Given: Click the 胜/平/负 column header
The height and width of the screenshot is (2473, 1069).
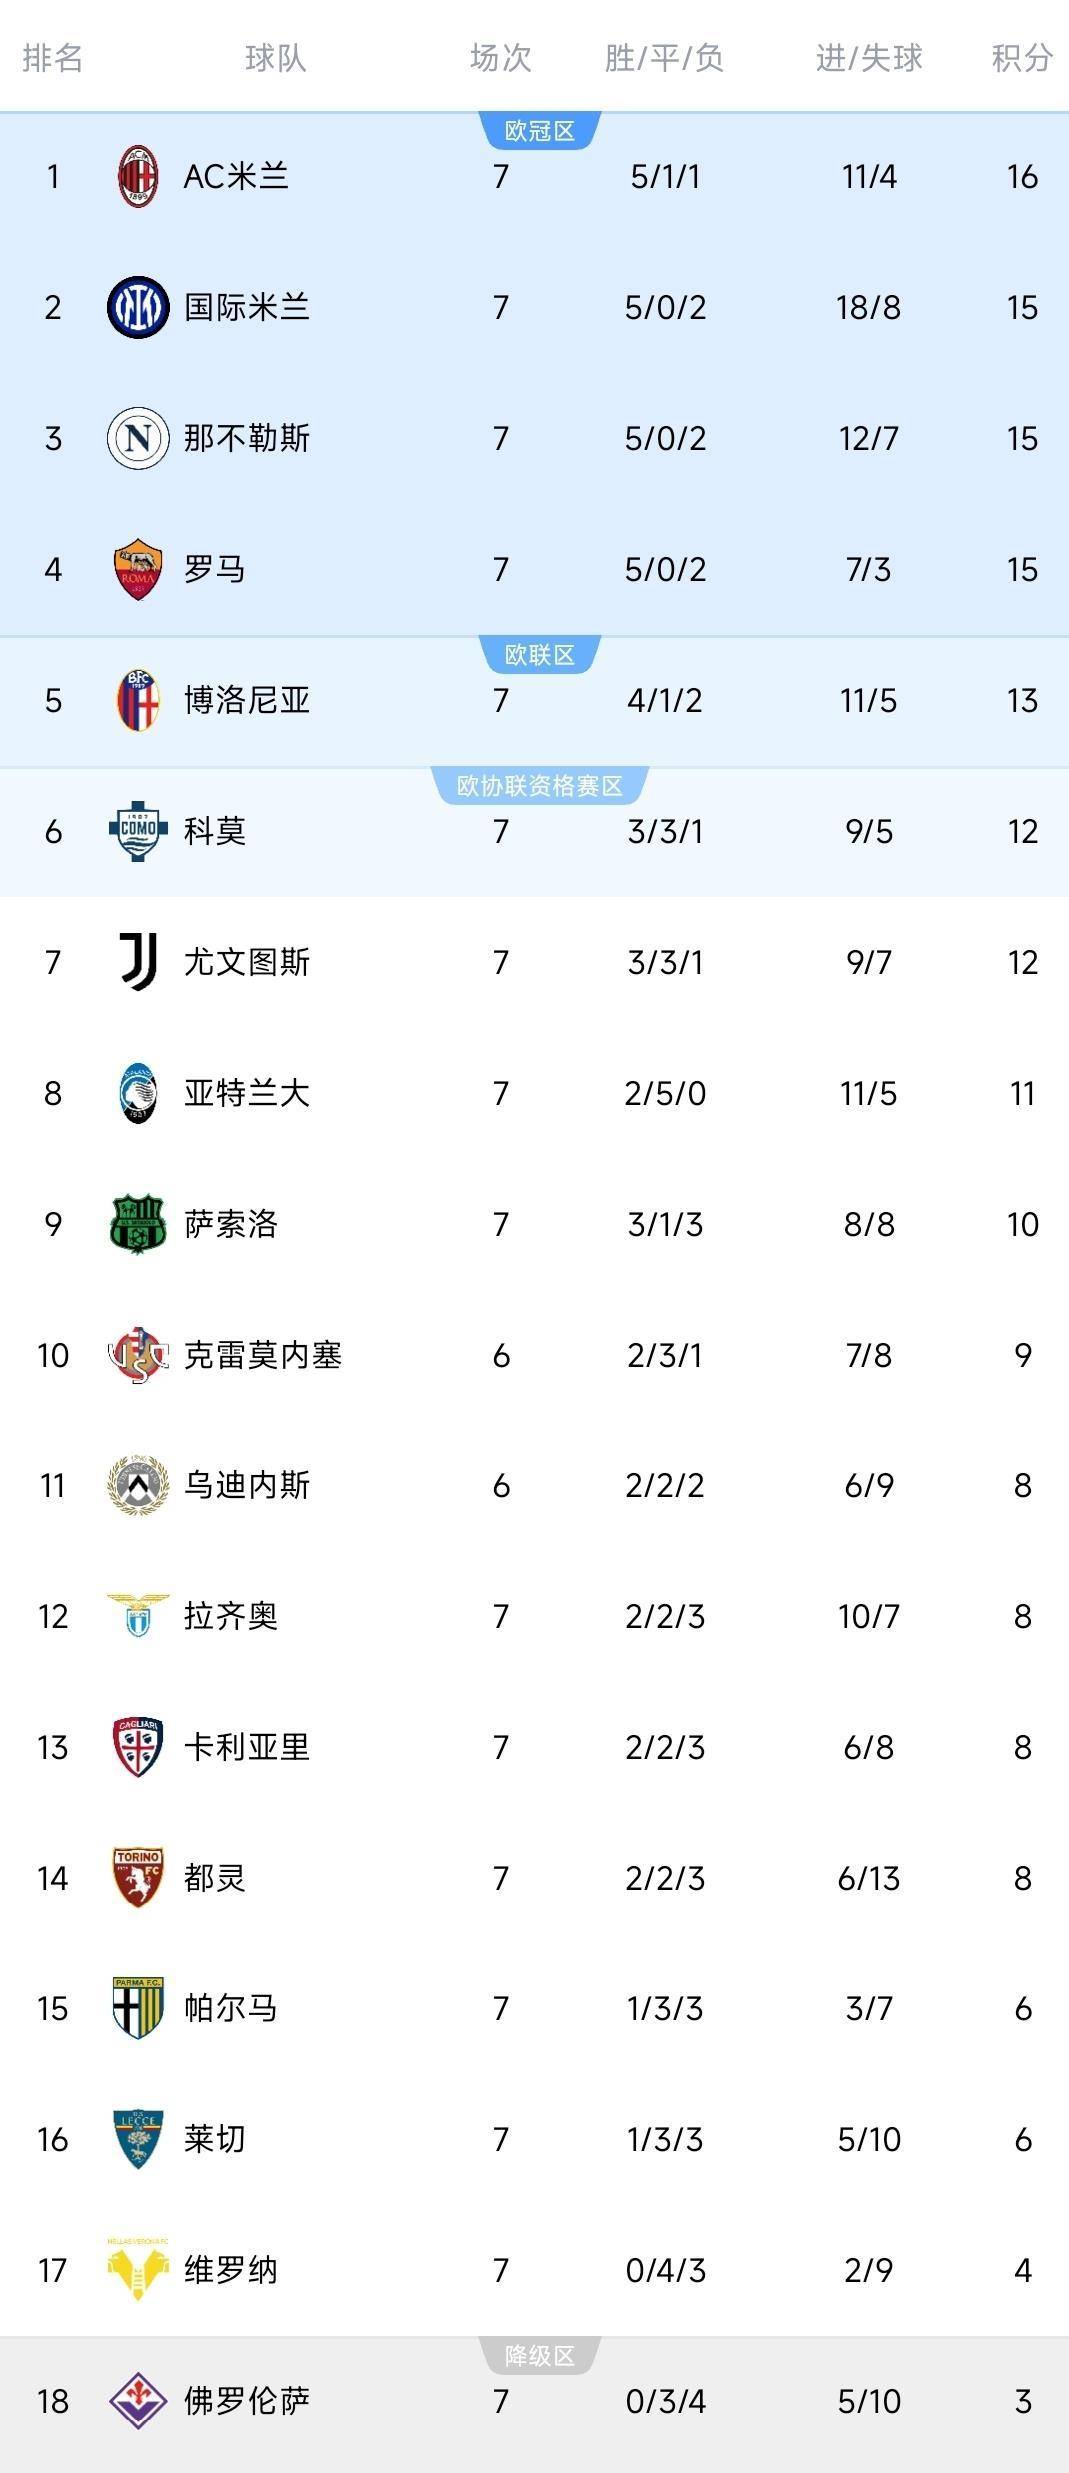Looking at the screenshot, I should [x=664, y=58].
